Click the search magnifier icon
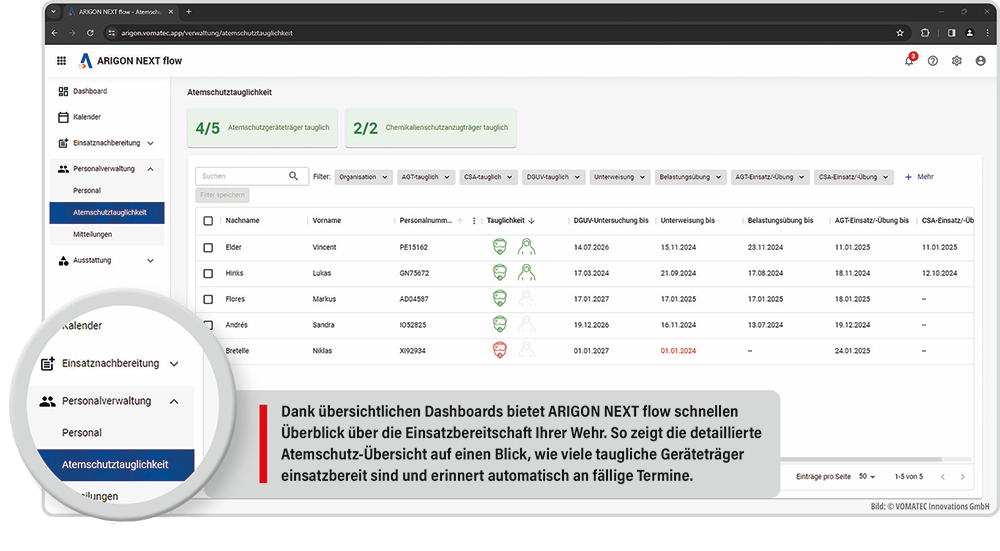This screenshot has width=1000, height=551. [x=293, y=176]
